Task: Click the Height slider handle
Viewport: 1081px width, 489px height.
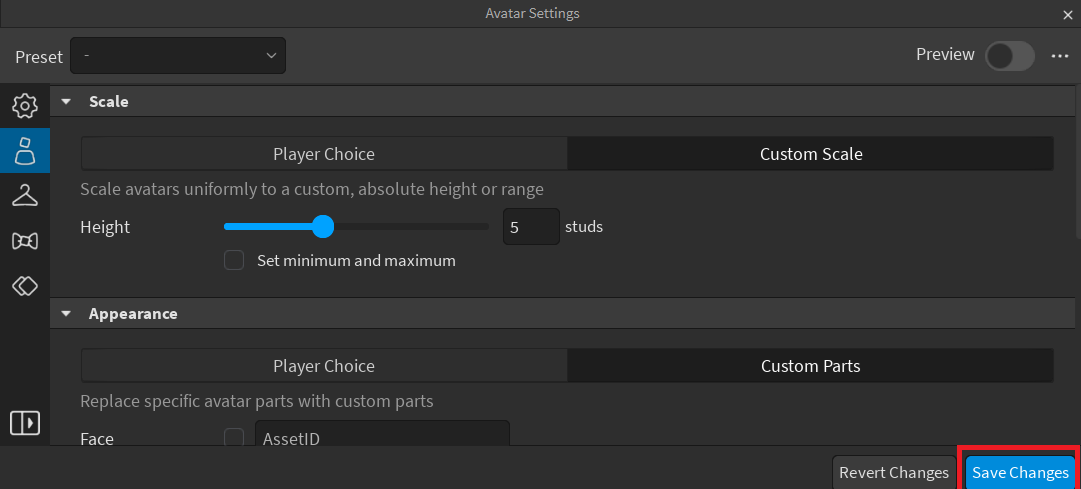Action: point(322,227)
